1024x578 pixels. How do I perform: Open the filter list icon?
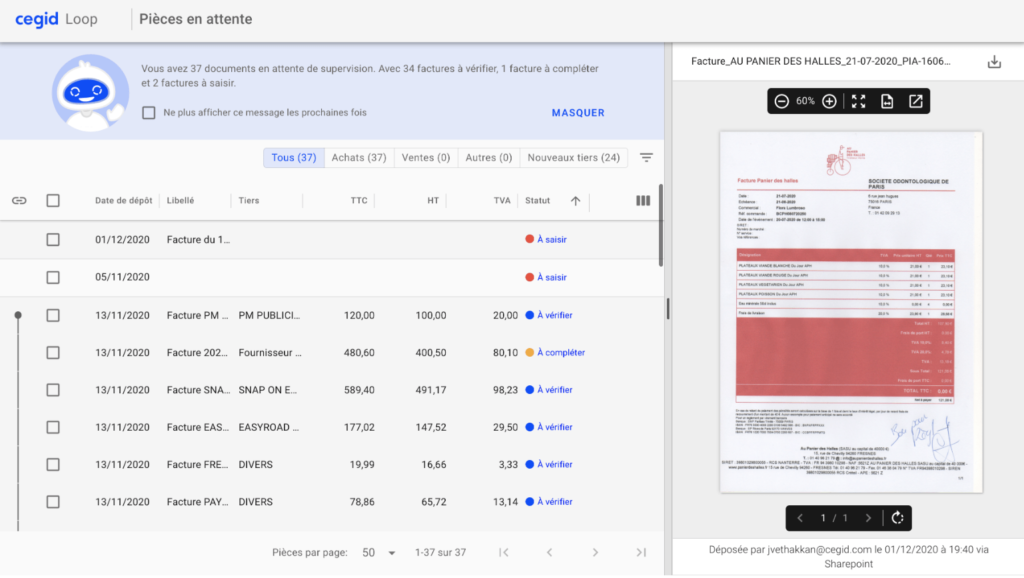point(647,158)
